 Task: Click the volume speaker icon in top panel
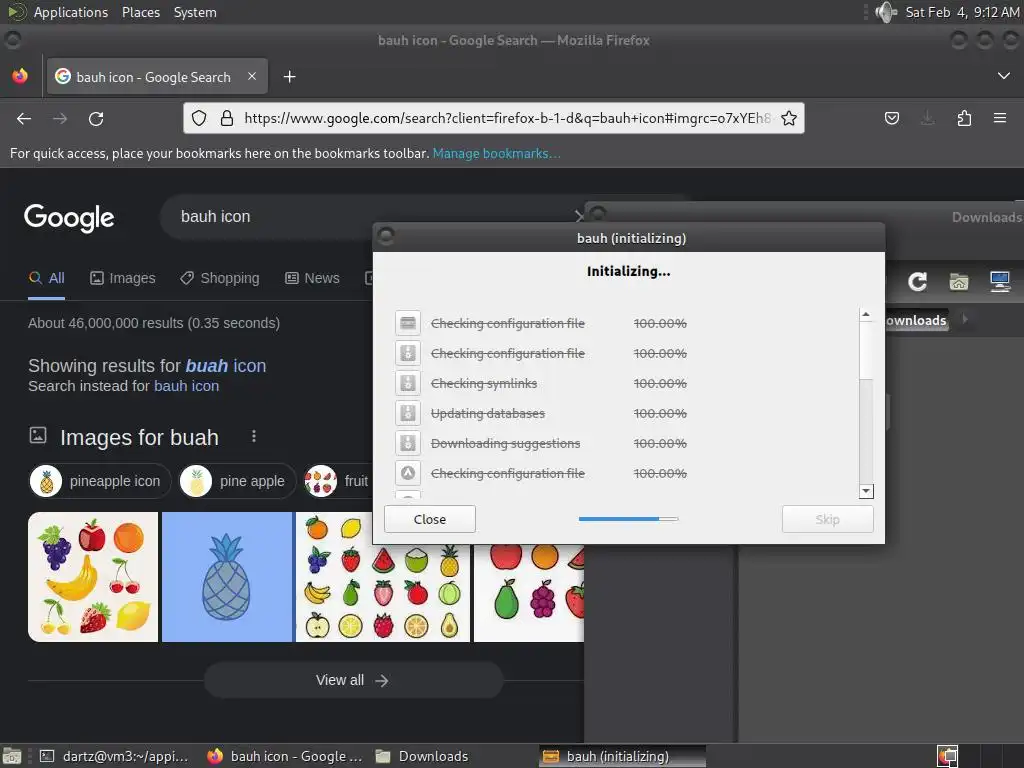pyautogui.click(x=886, y=12)
